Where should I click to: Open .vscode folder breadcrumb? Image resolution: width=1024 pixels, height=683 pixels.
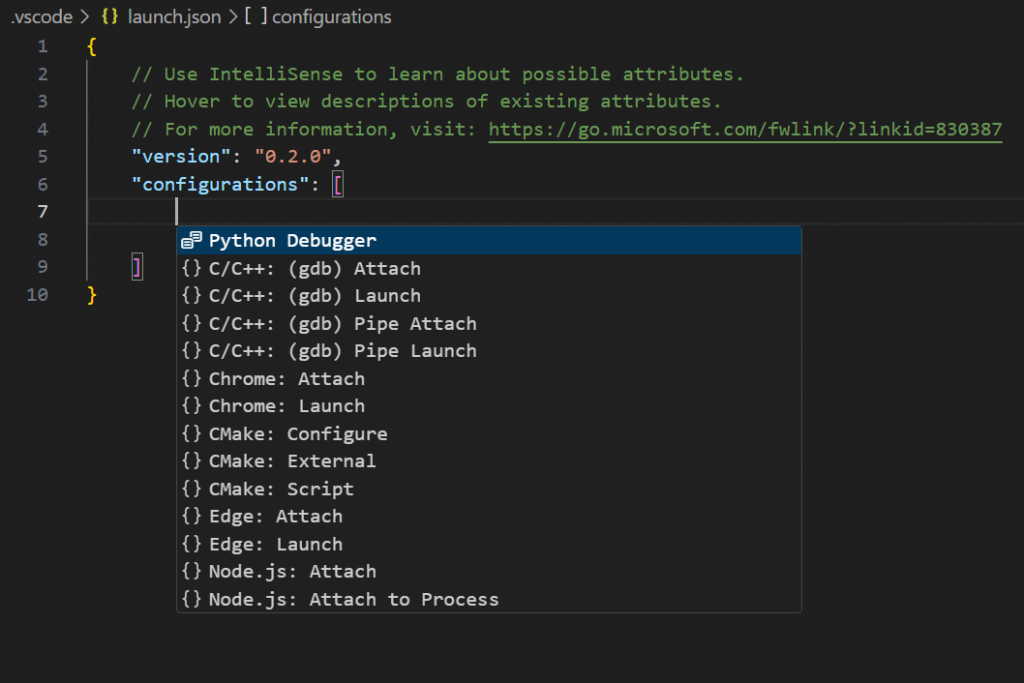pyautogui.click(x=41, y=17)
